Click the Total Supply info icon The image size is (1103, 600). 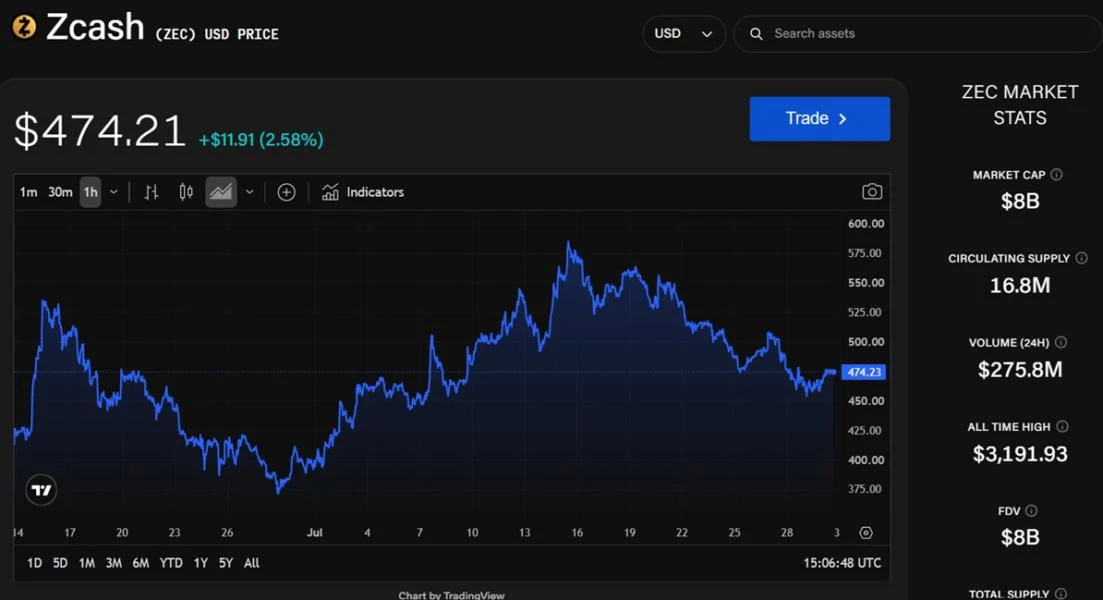[1061, 594]
